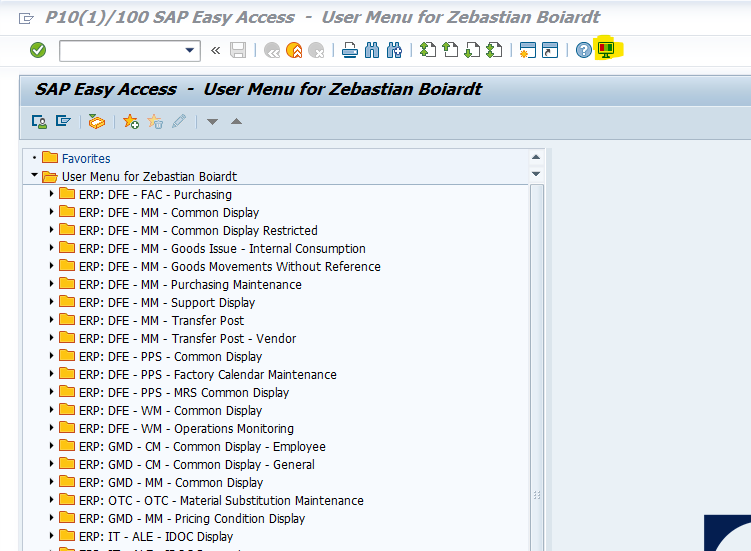Click the User Menu icon
The width and height of the screenshot is (751, 551).
coord(39,122)
